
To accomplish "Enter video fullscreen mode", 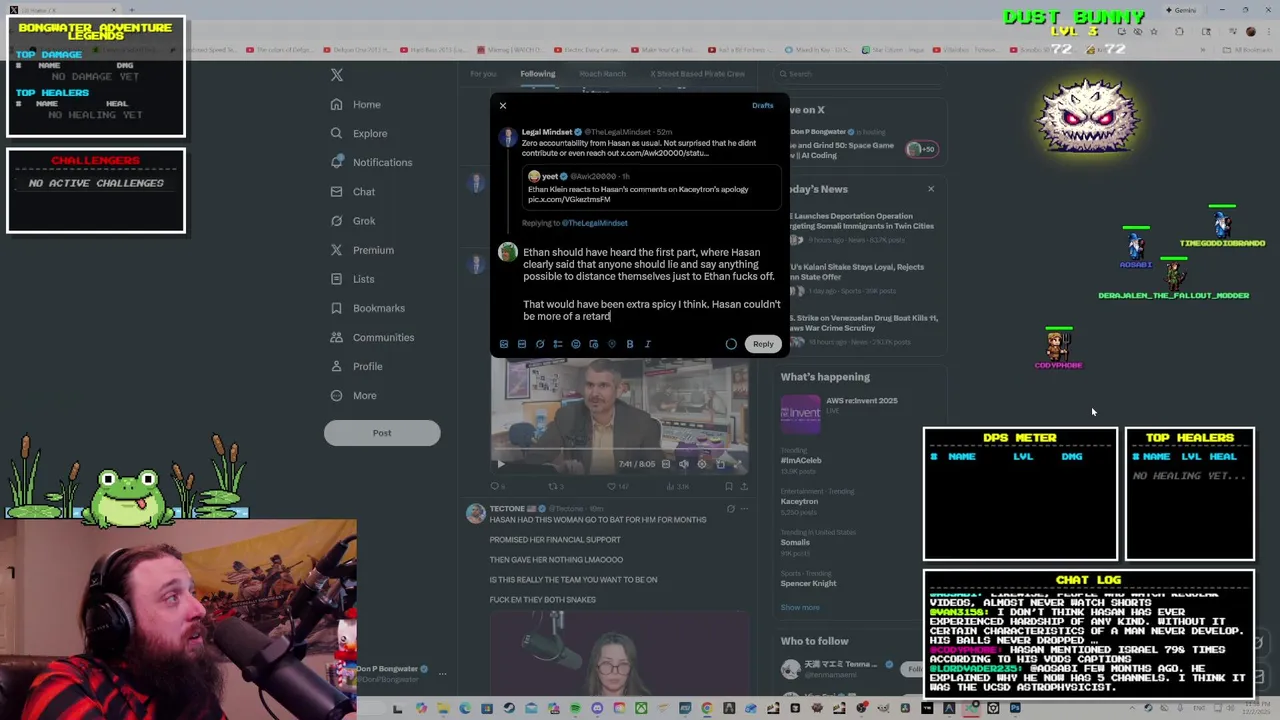I will point(738,464).
